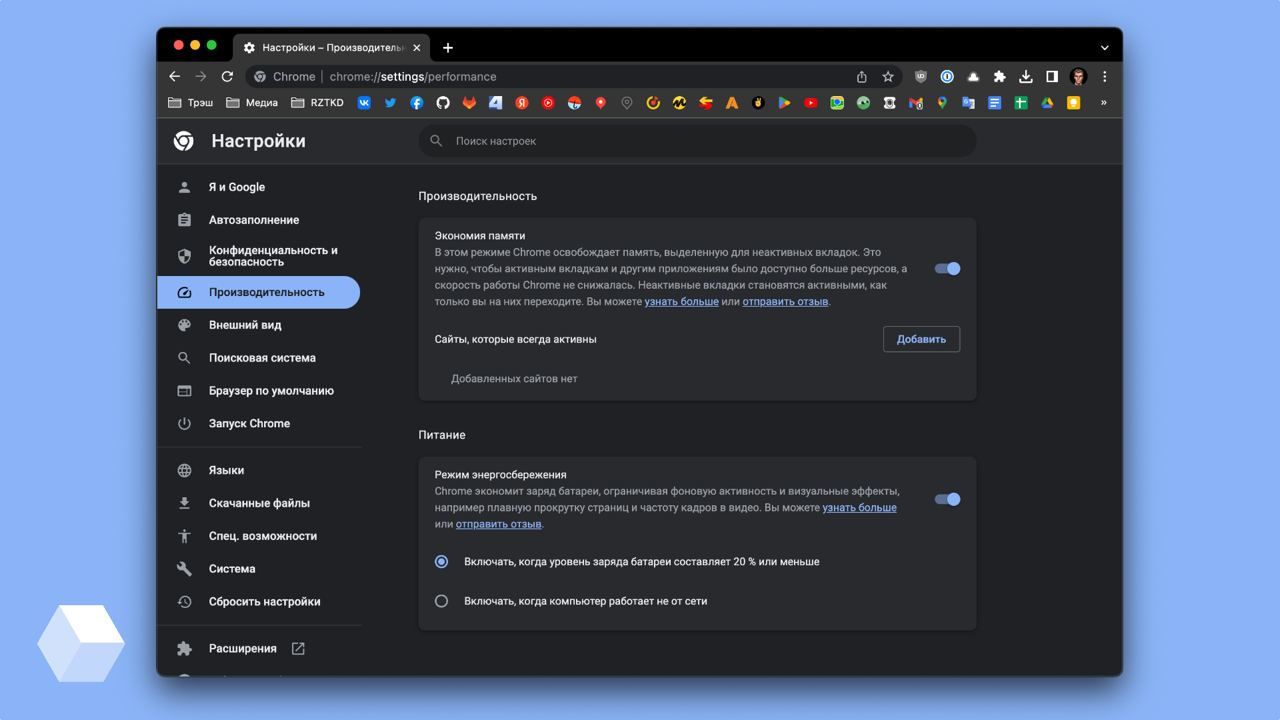Open the VK bookmark
Viewport: 1280px width, 720px height.
pyautogui.click(x=364, y=102)
